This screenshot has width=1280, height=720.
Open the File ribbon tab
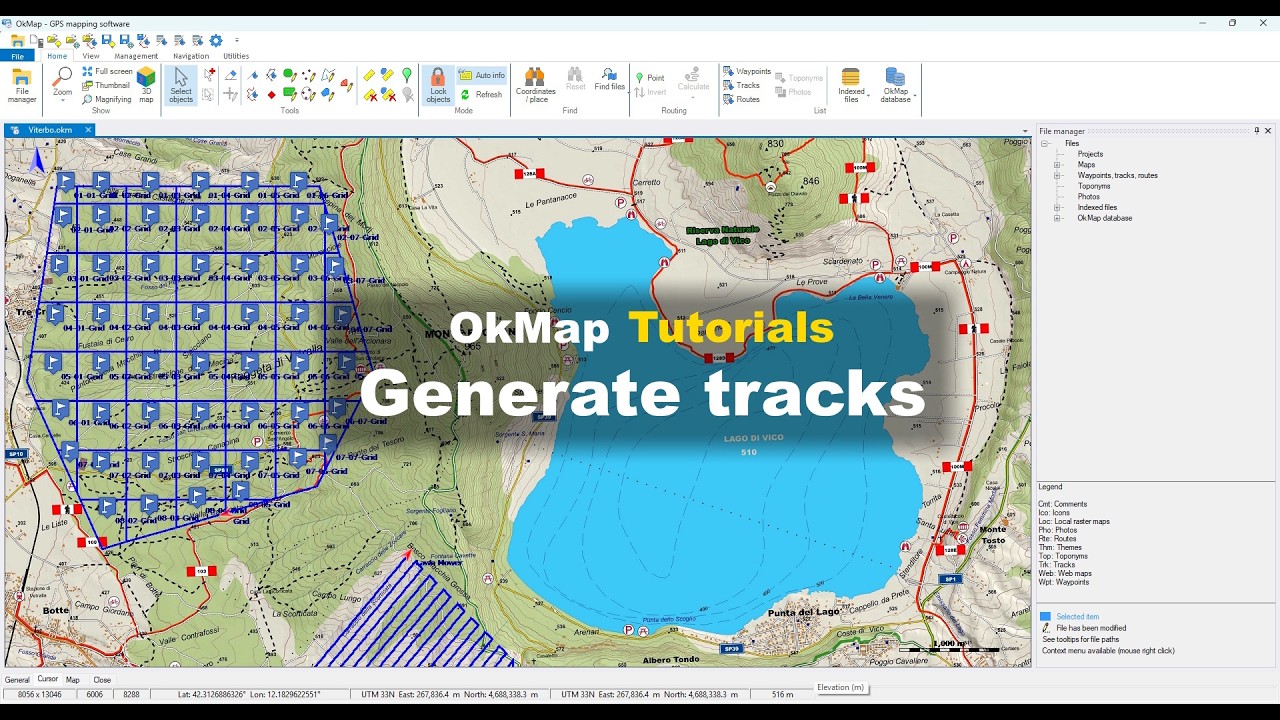point(18,56)
